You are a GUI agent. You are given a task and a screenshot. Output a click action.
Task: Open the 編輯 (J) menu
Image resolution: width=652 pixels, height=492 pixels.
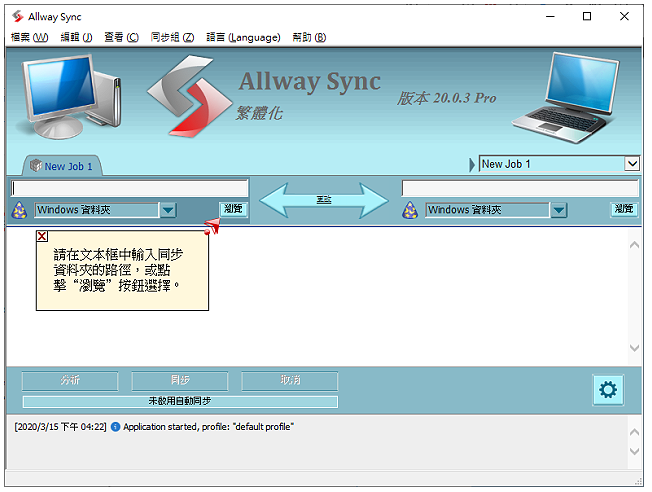tap(77, 37)
